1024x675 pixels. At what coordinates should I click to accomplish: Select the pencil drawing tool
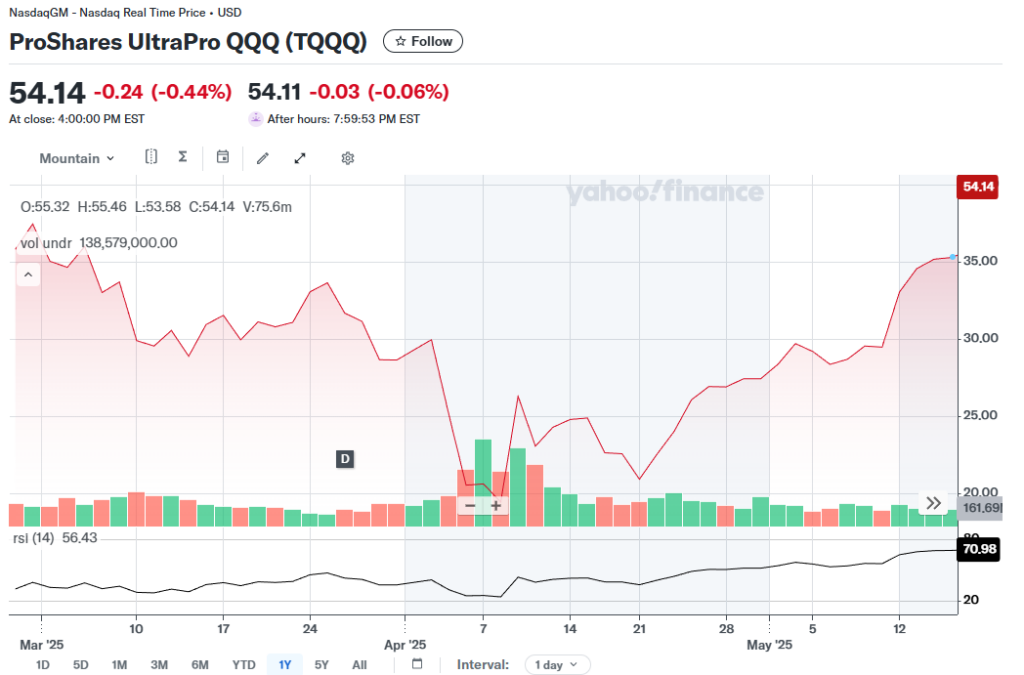point(263,158)
